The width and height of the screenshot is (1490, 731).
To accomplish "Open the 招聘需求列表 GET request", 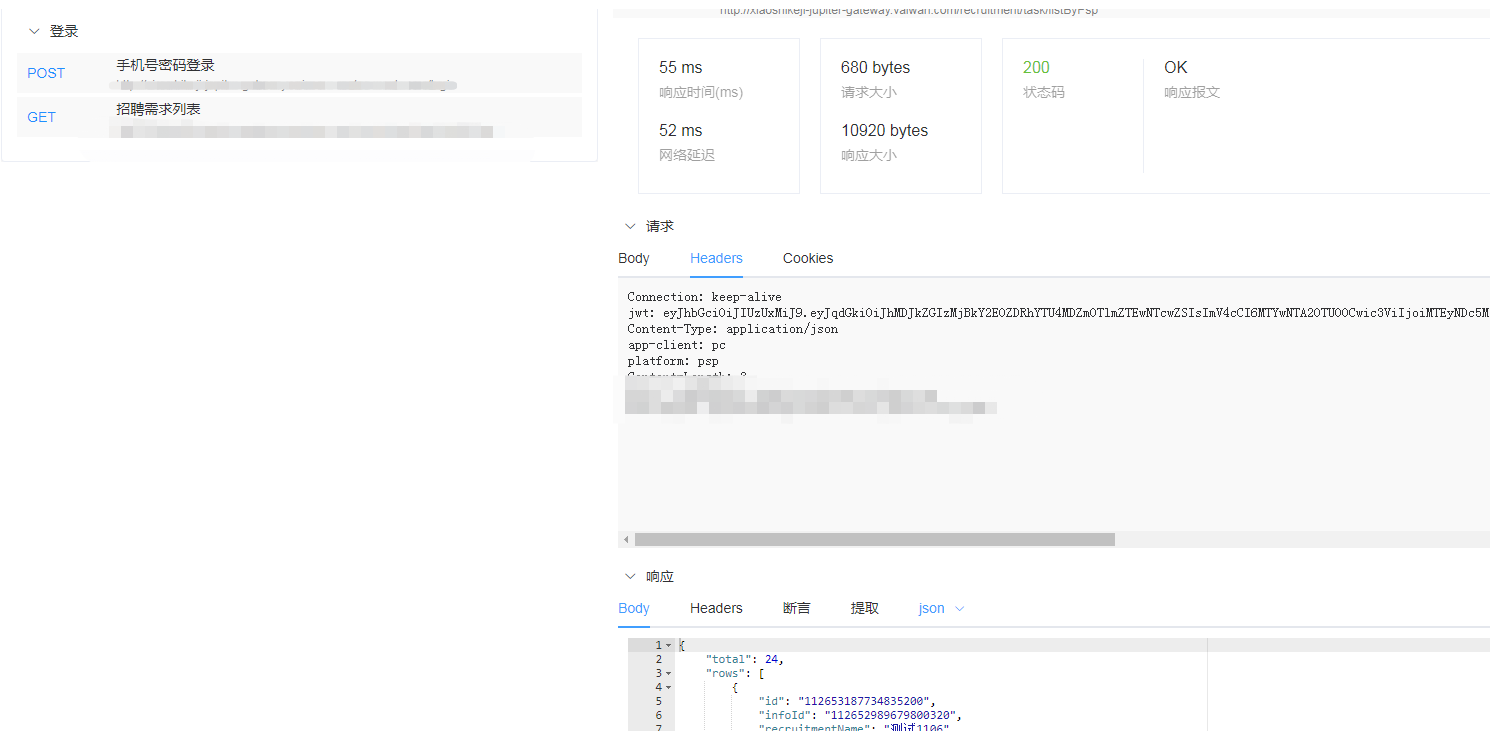I will click(299, 117).
